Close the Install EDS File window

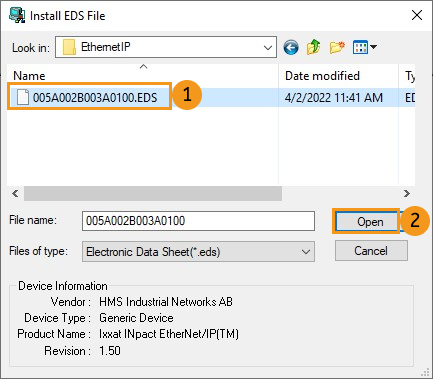tap(417, 15)
